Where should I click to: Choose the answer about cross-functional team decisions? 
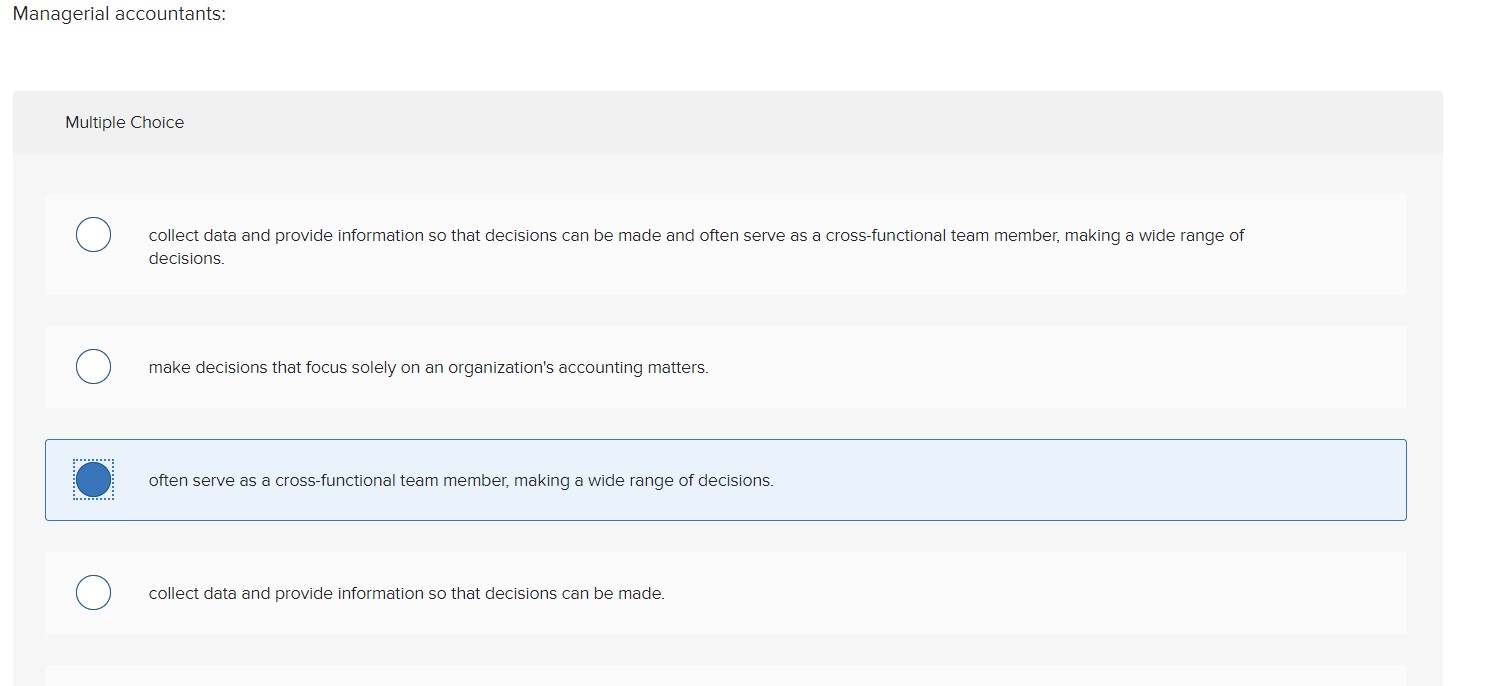[x=460, y=480]
